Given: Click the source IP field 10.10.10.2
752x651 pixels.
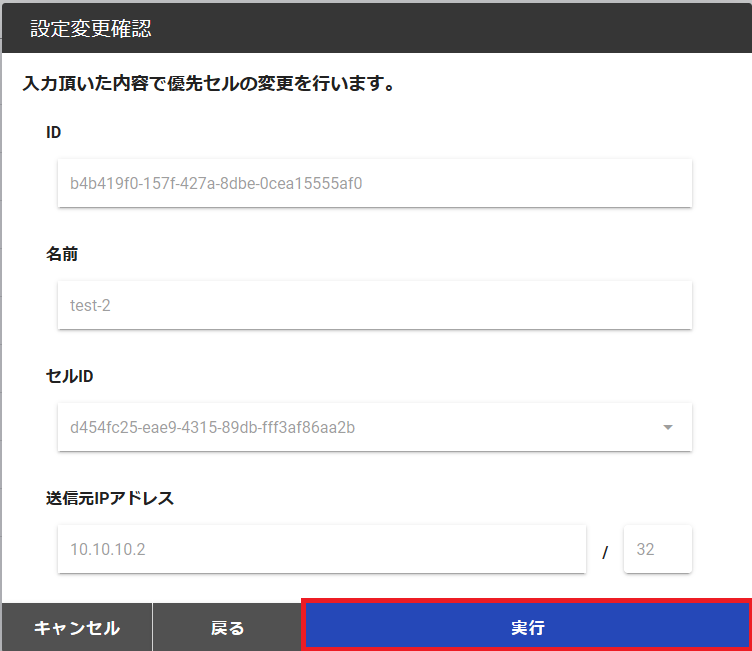Looking at the screenshot, I should 322,549.
